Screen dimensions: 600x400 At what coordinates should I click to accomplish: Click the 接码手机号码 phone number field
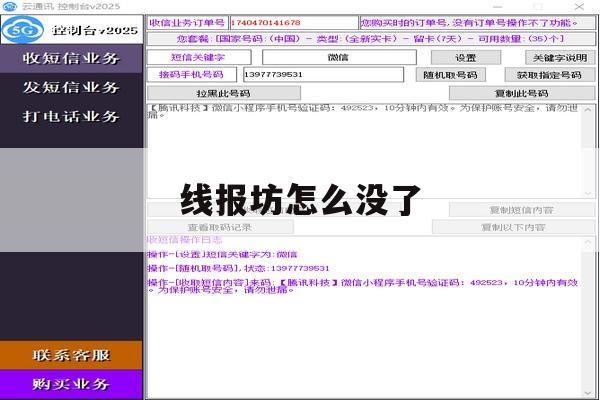(323, 75)
